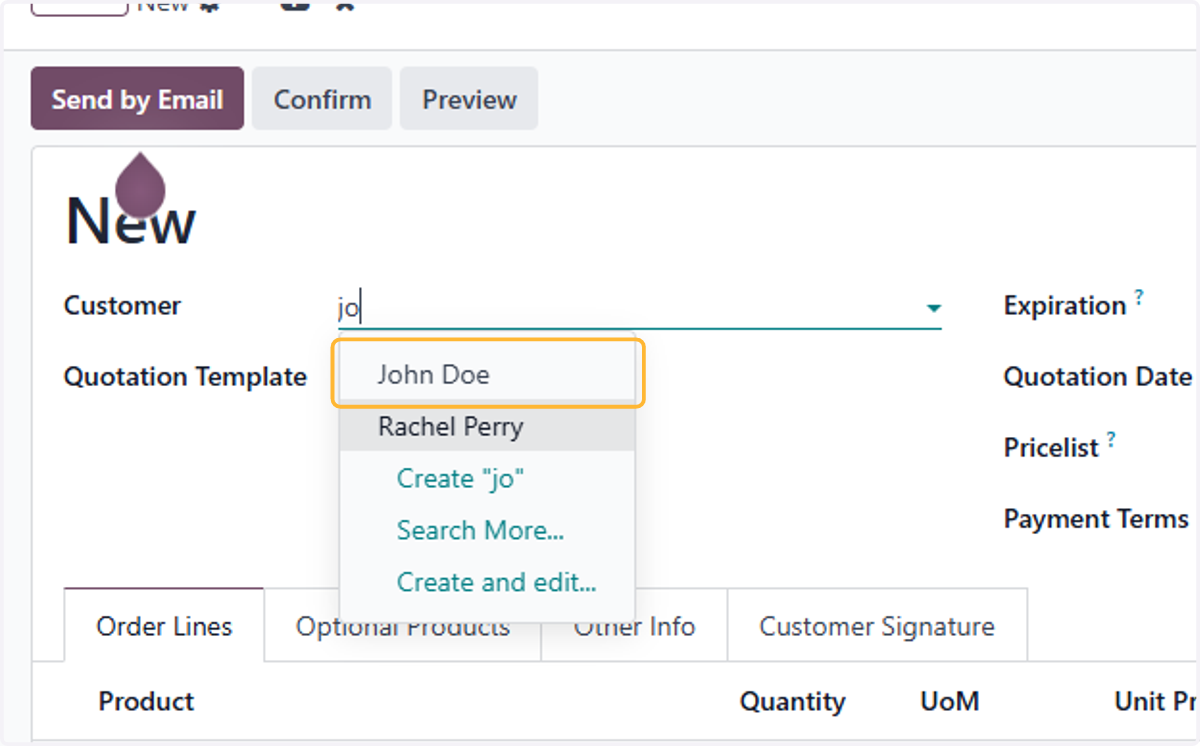This screenshot has height=746, width=1200.
Task: Open Search More... in customer list
Action: pyautogui.click(x=480, y=530)
